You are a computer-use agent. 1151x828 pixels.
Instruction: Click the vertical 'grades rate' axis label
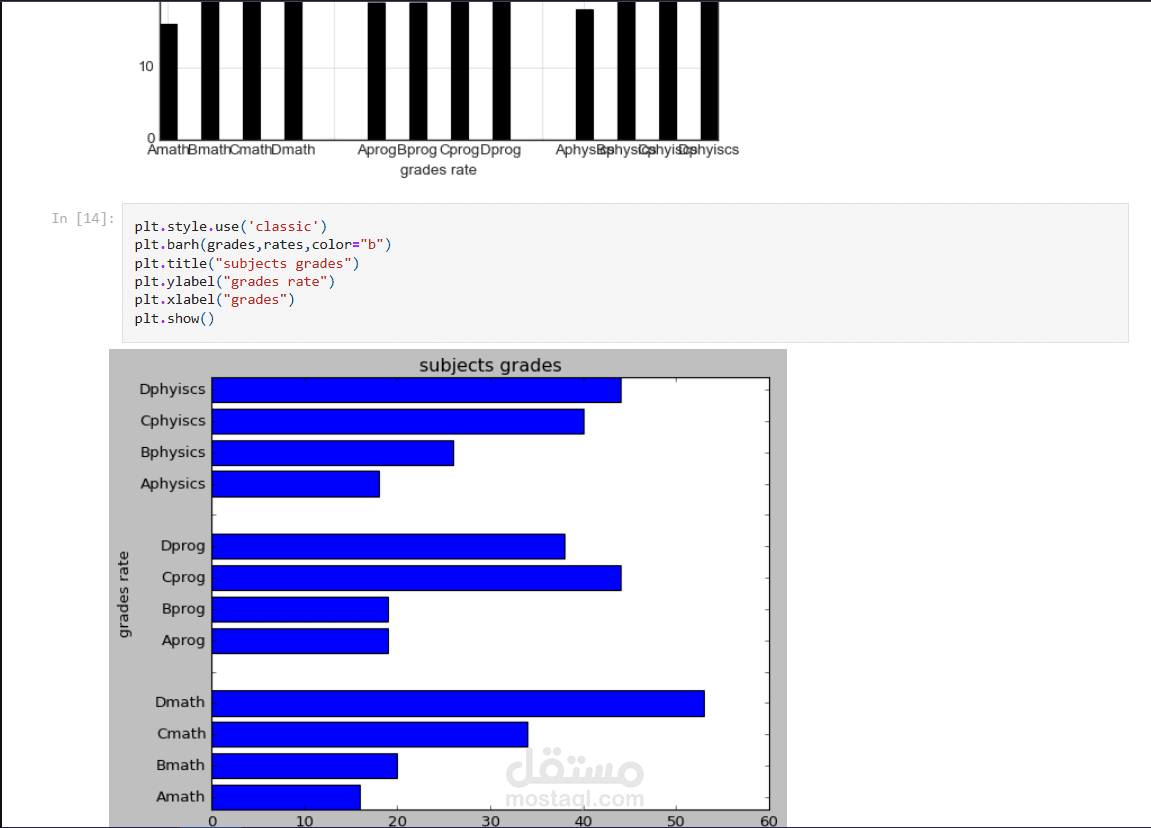pos(123,595)
